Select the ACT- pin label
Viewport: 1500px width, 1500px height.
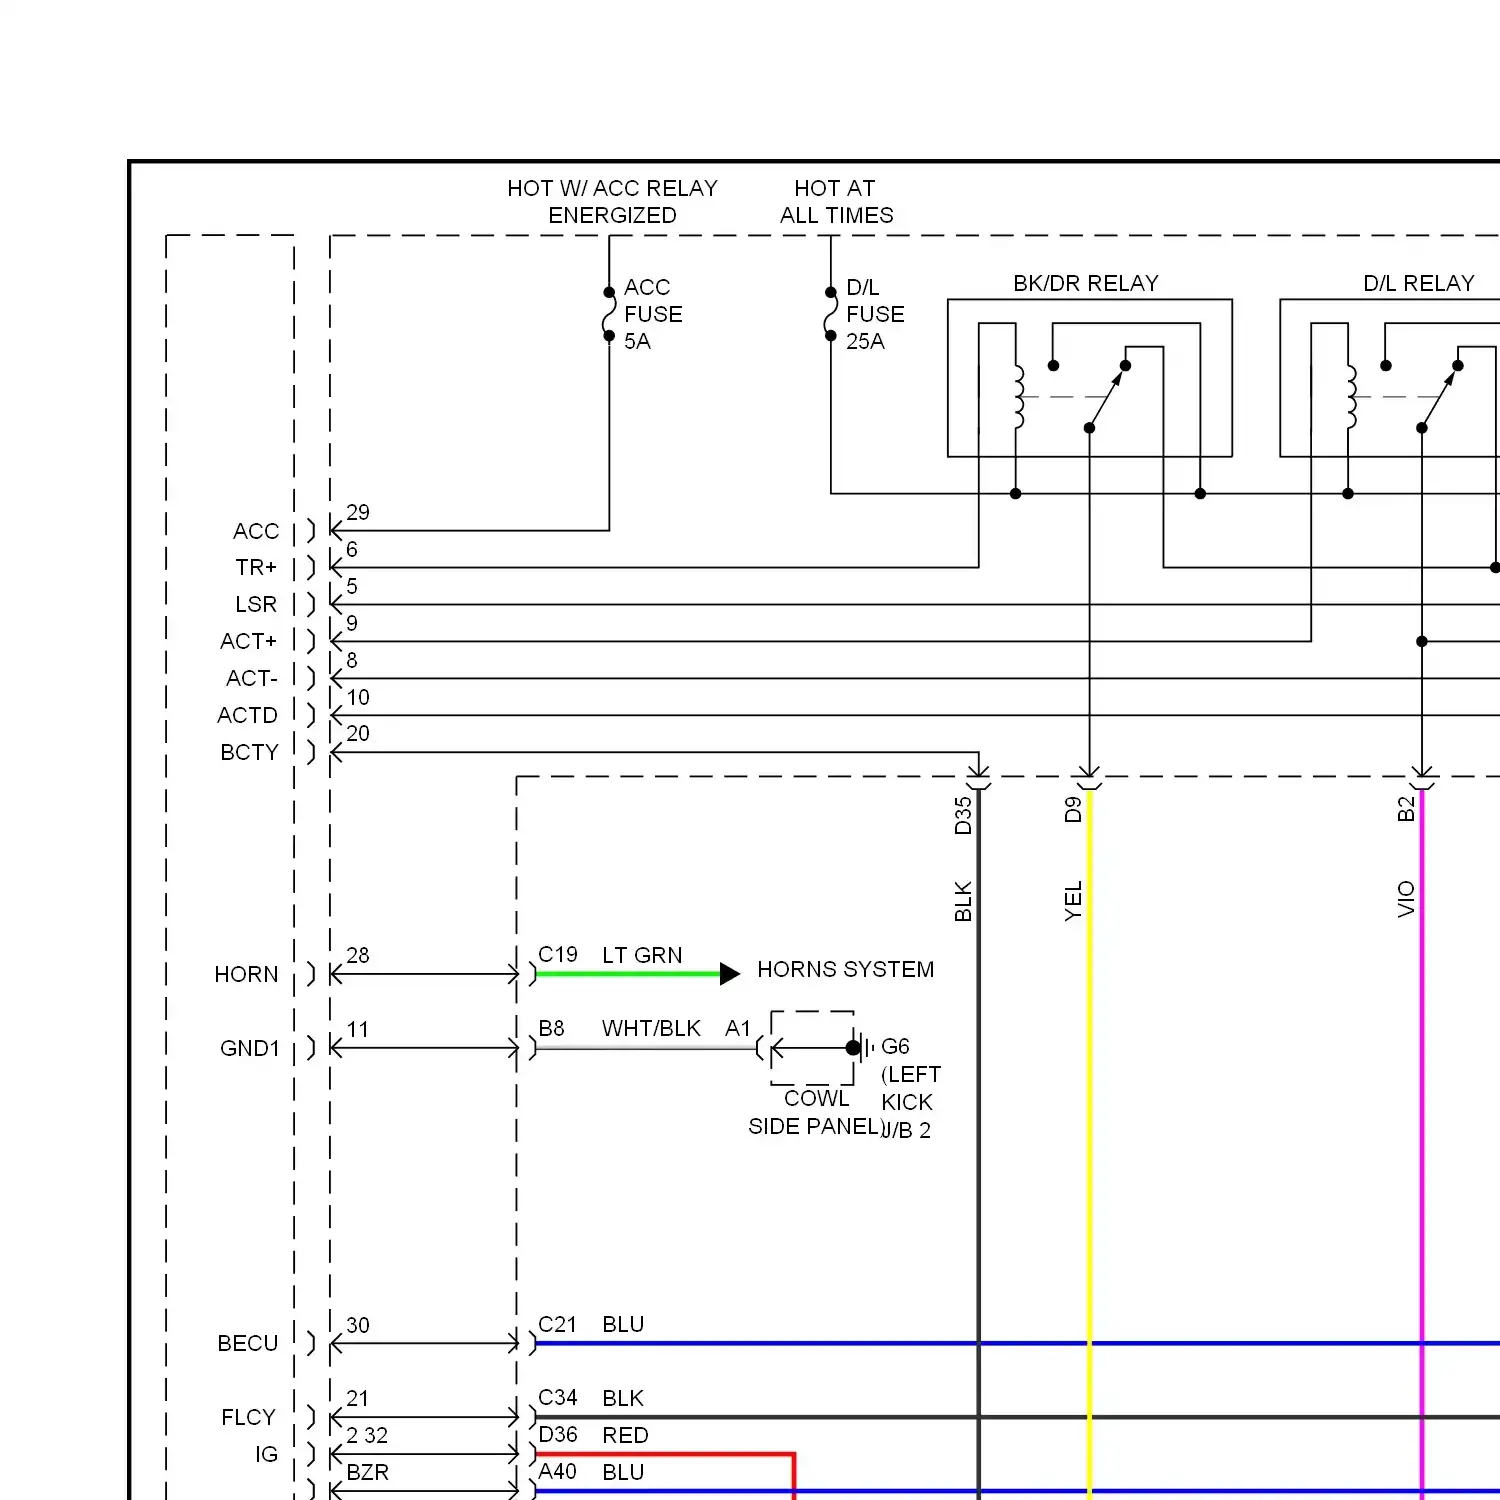(x=252, y=678)
